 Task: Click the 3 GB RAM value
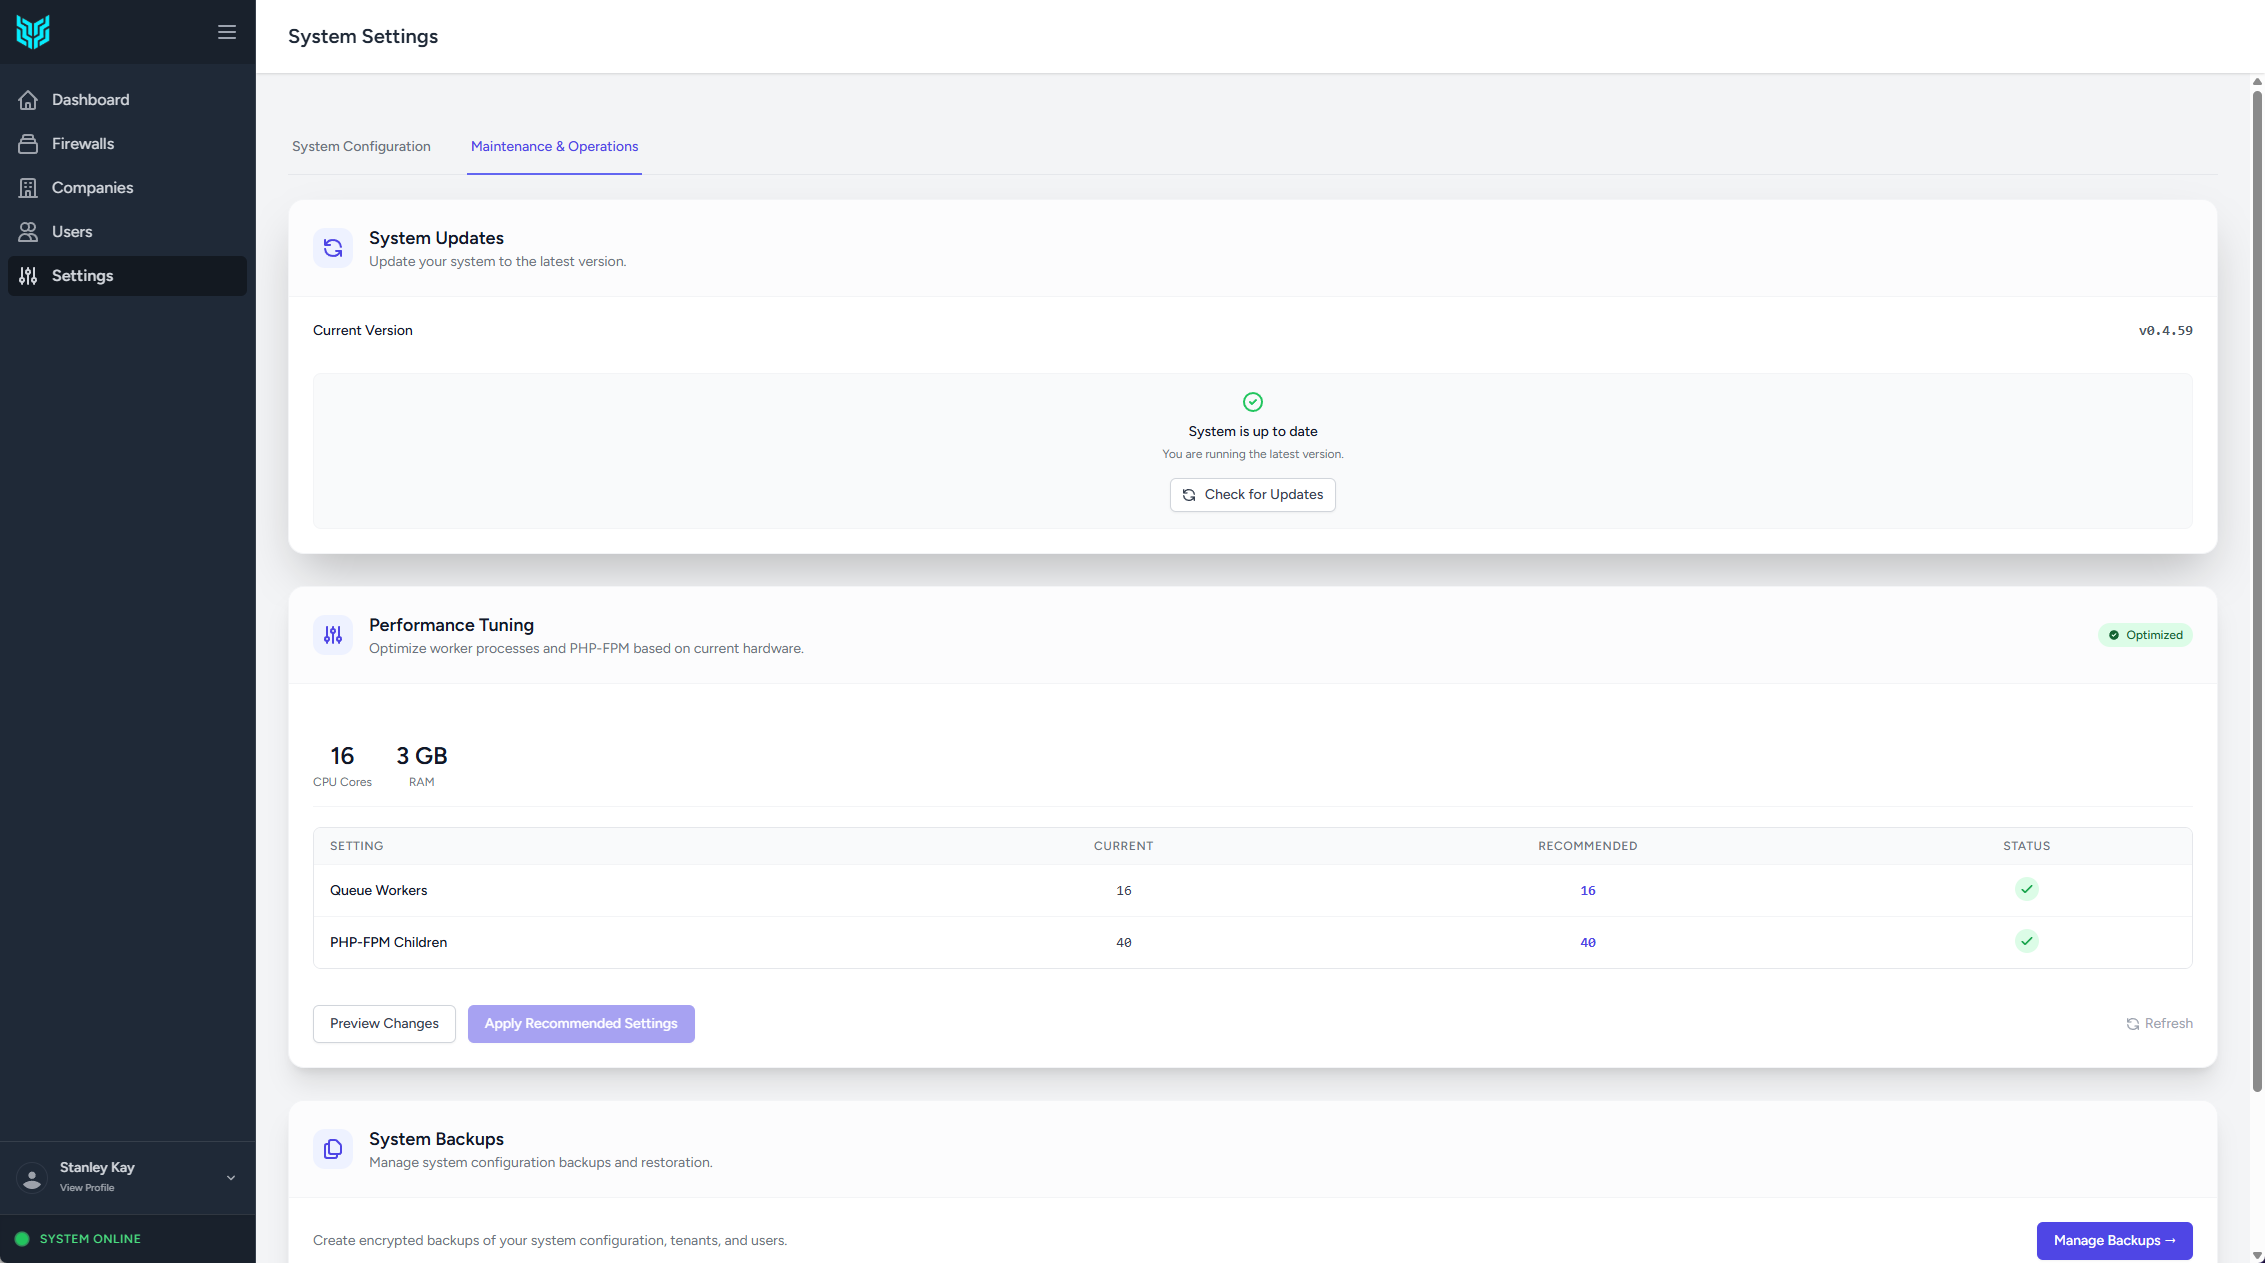pos(422,756)
